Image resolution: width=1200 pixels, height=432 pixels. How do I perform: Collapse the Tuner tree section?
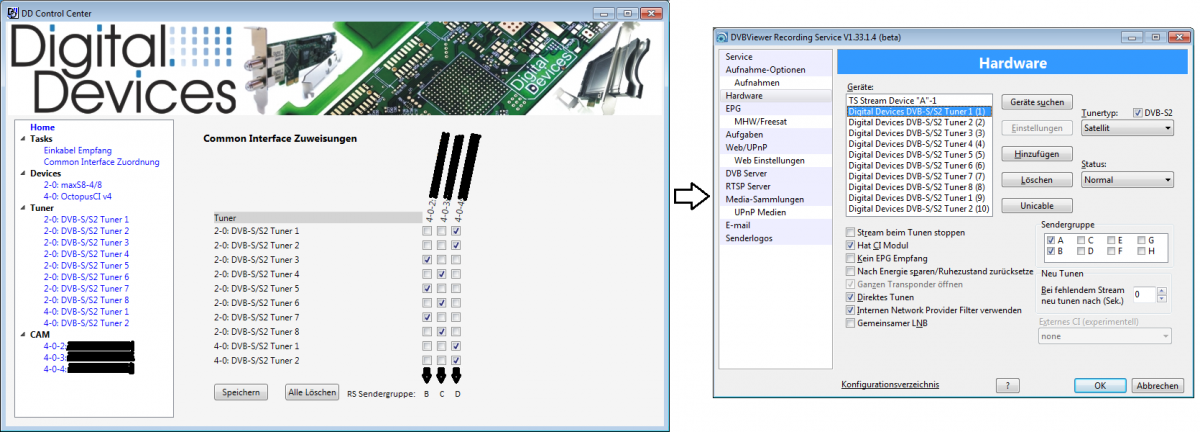click(x=22, y=208)
